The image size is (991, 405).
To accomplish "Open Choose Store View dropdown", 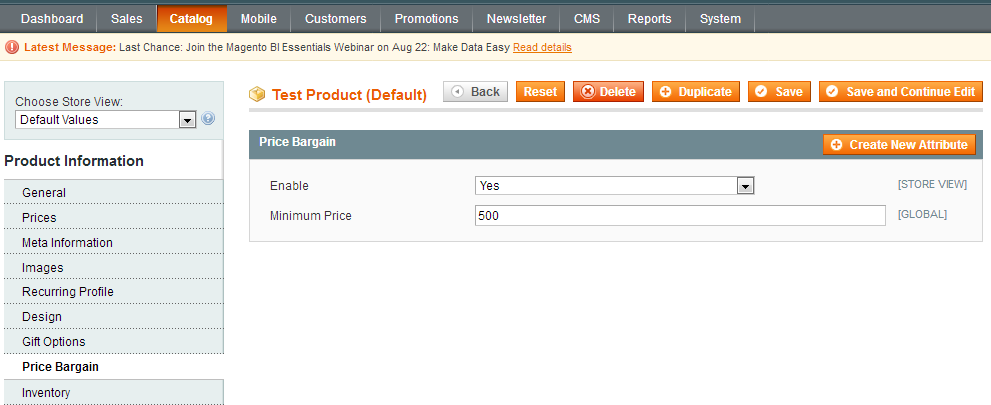I will (x=105, y=120).
